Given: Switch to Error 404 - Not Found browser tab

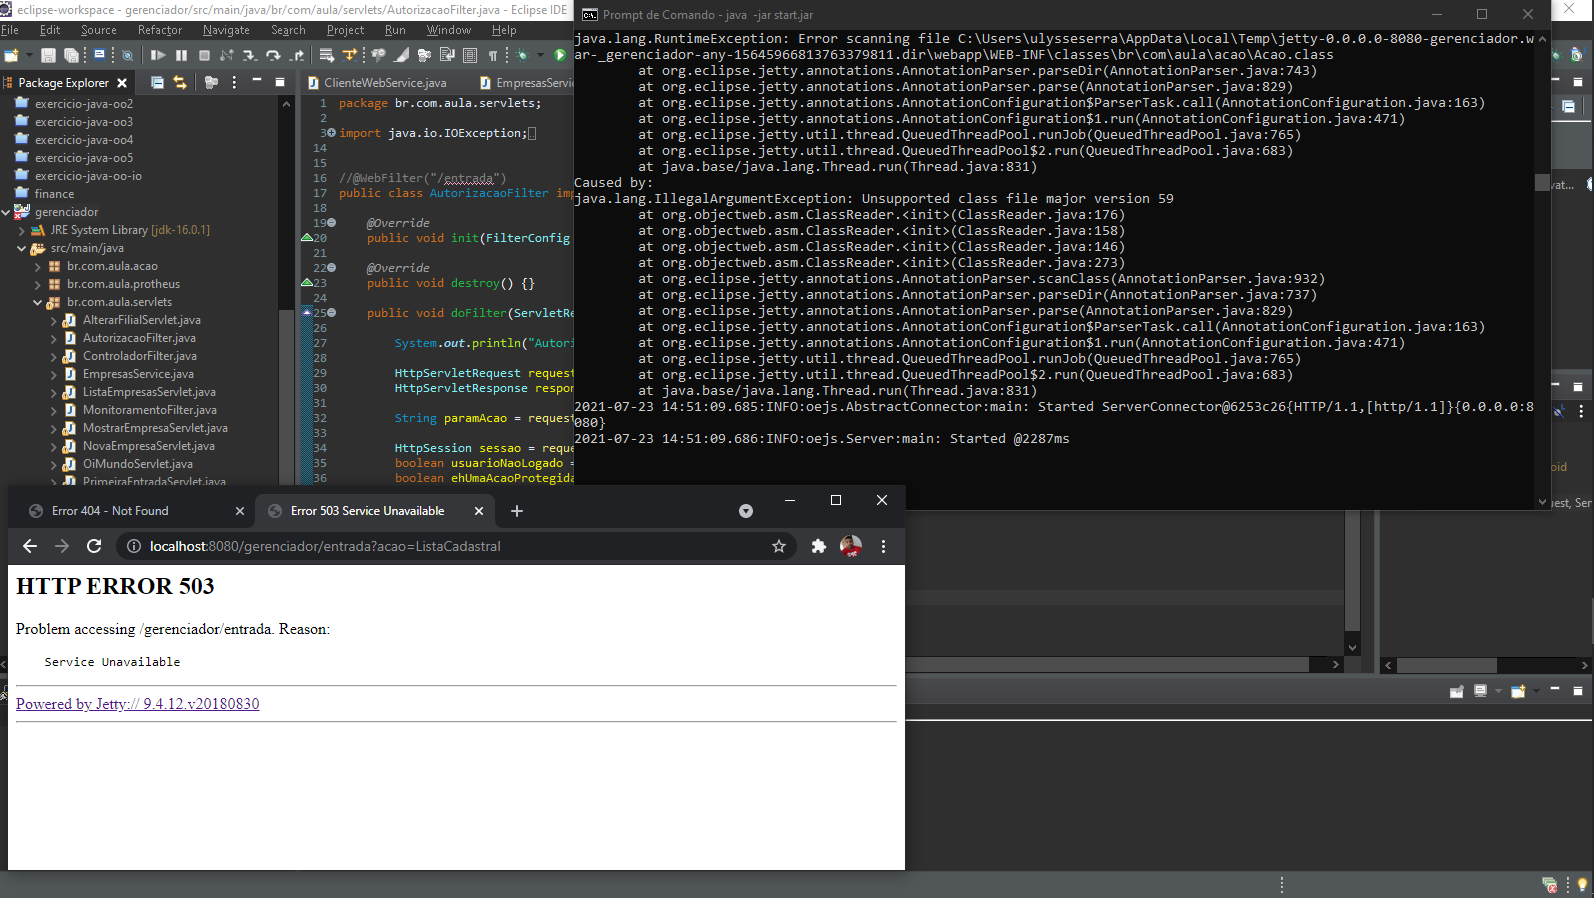Looking at the screenshot, I should (110, 511).
